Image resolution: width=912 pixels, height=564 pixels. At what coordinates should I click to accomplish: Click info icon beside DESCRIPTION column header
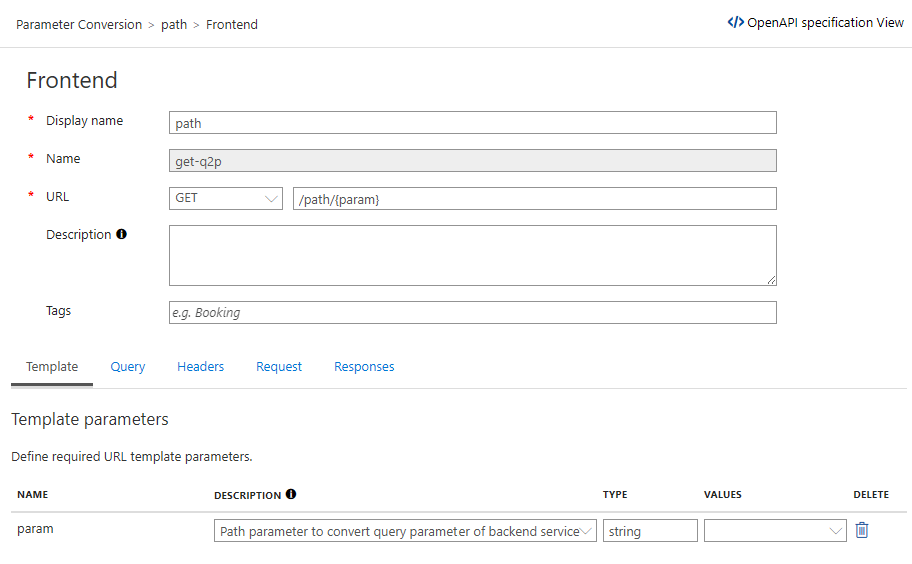[x=291, y=494]
